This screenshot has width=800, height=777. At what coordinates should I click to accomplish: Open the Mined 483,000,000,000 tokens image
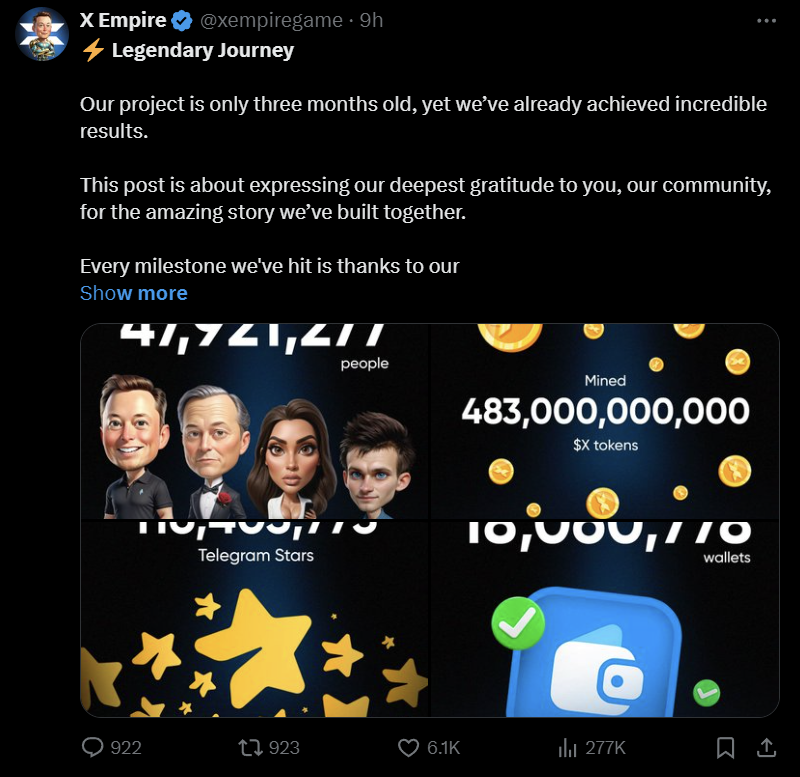pyautogui.click(x=605, y=421)
